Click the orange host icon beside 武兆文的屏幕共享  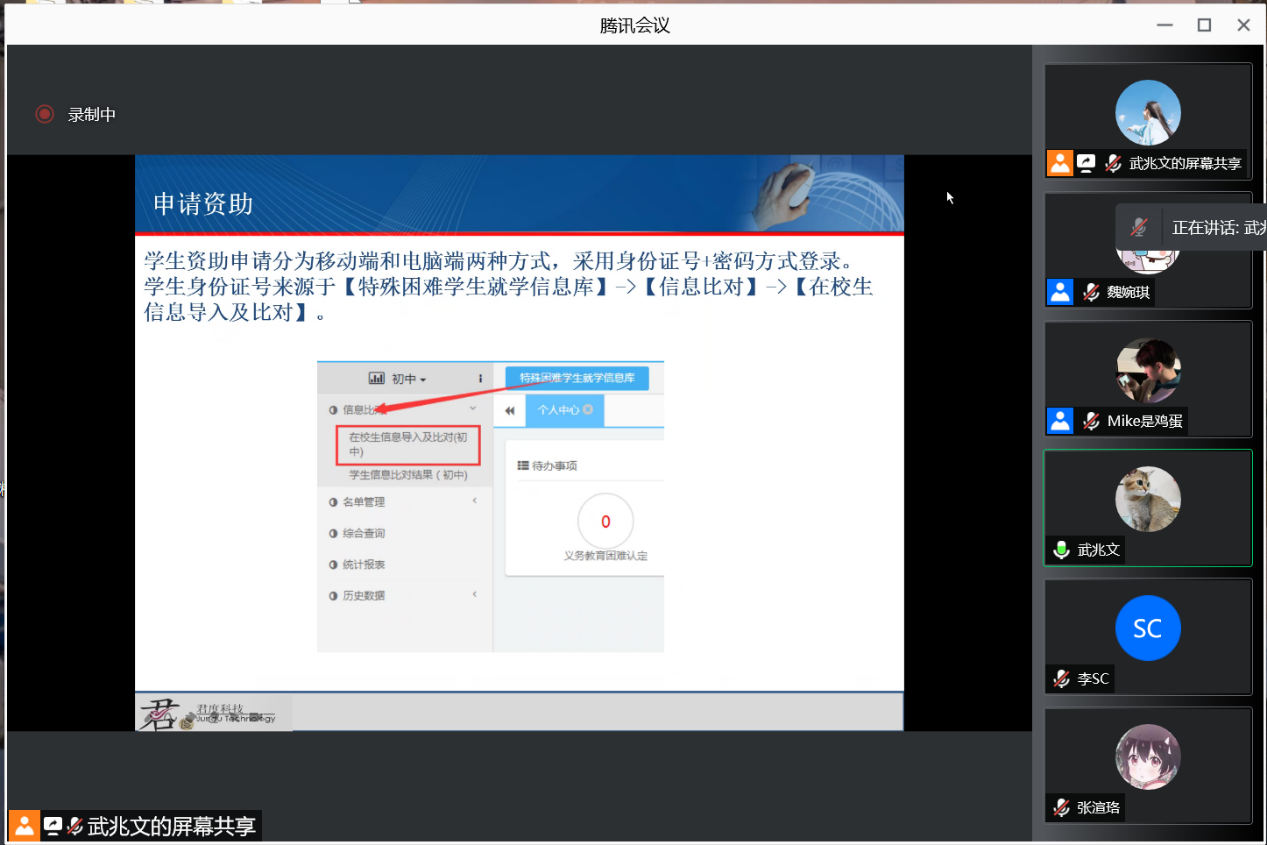[1060, 163]
